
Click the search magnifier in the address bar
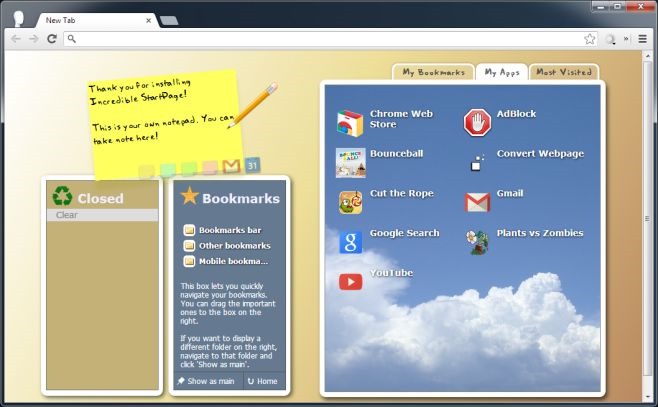pos(72,39)
